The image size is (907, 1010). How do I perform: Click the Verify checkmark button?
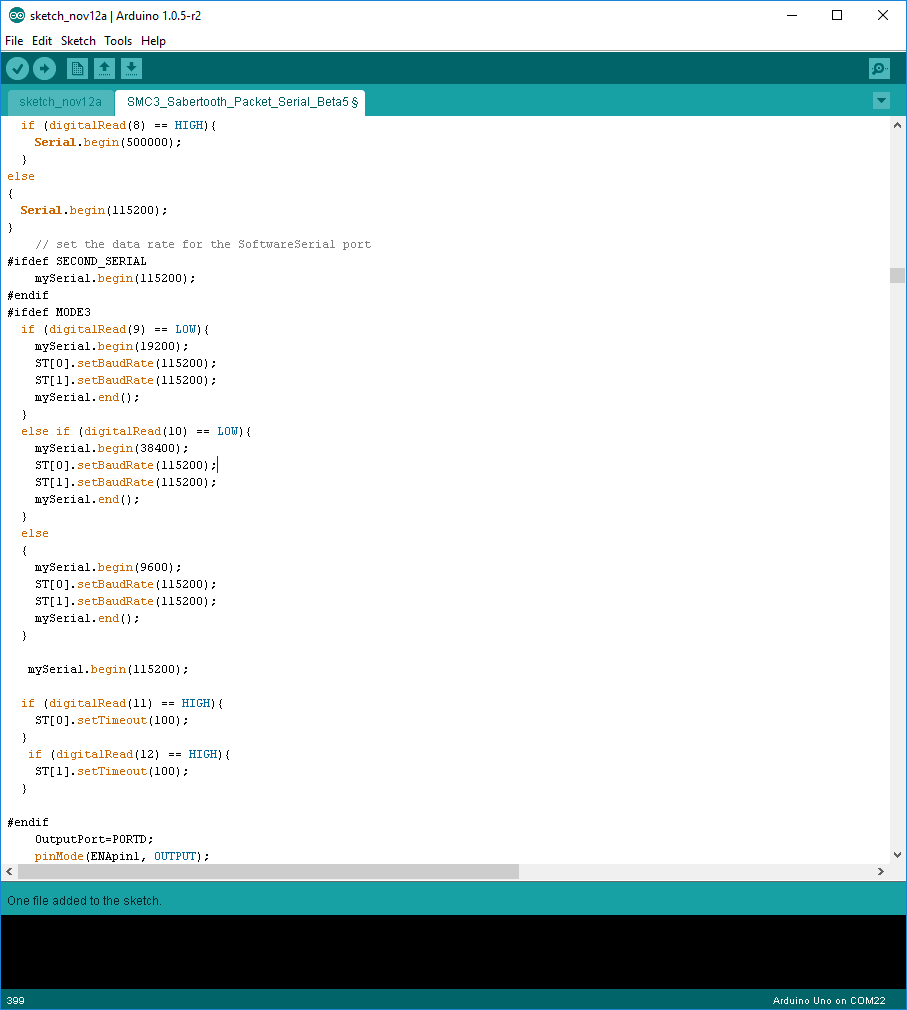tap(18, 68)
